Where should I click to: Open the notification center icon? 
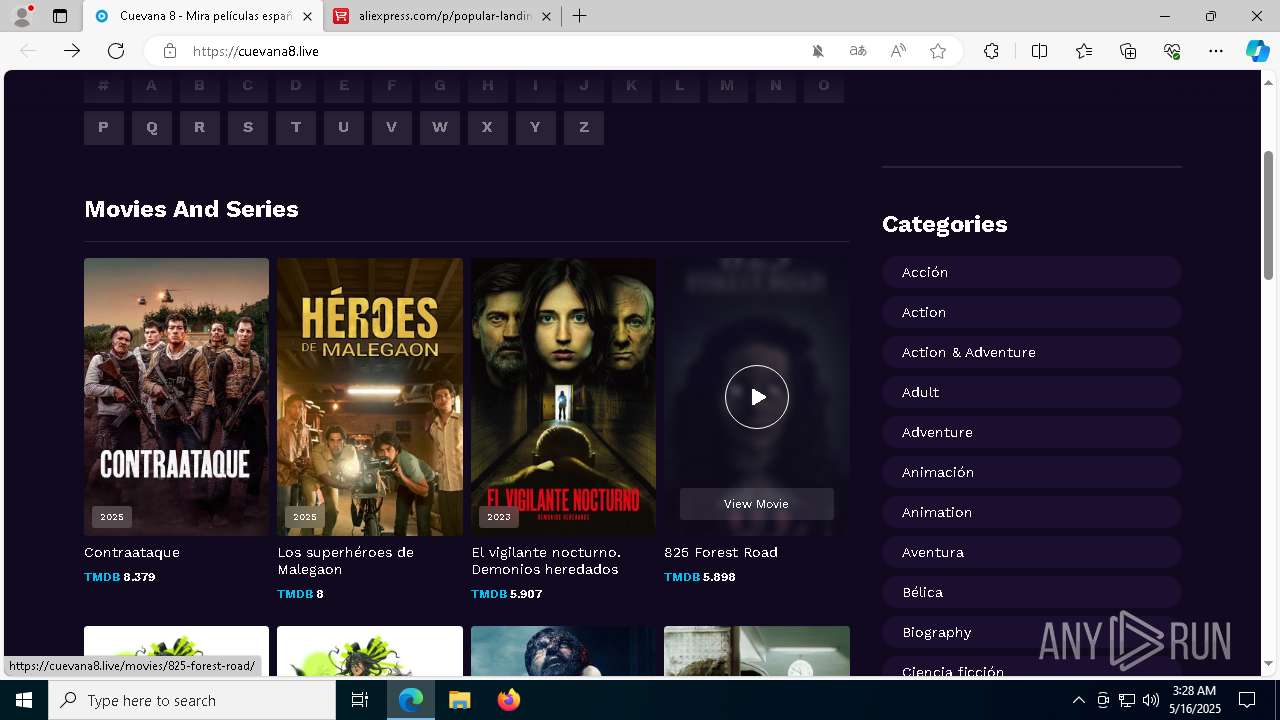coord(1247,700)
